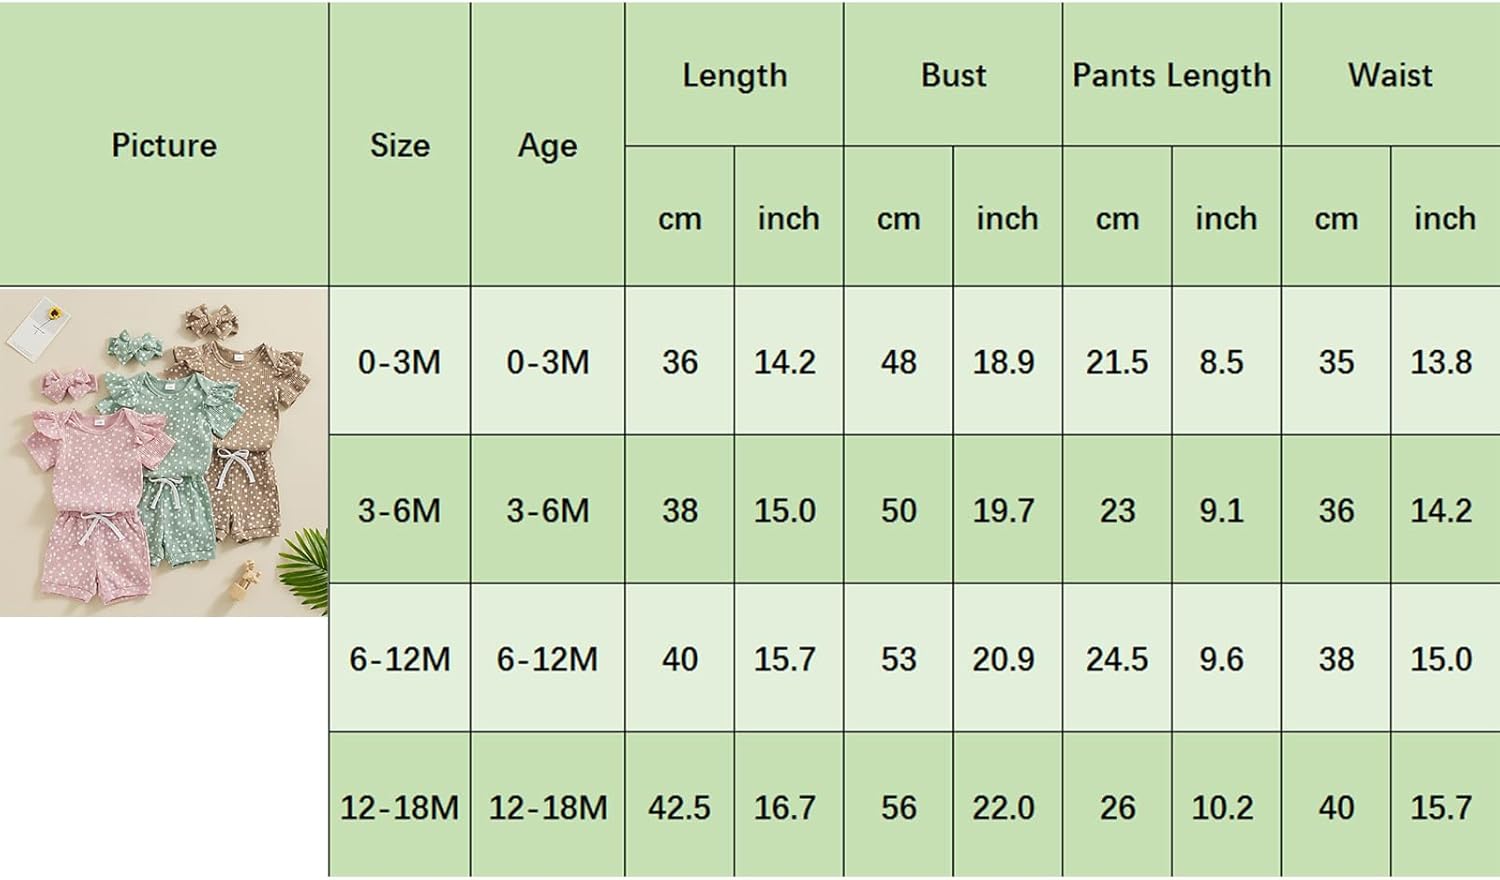Select the 42.5 length cm cell

679,807
